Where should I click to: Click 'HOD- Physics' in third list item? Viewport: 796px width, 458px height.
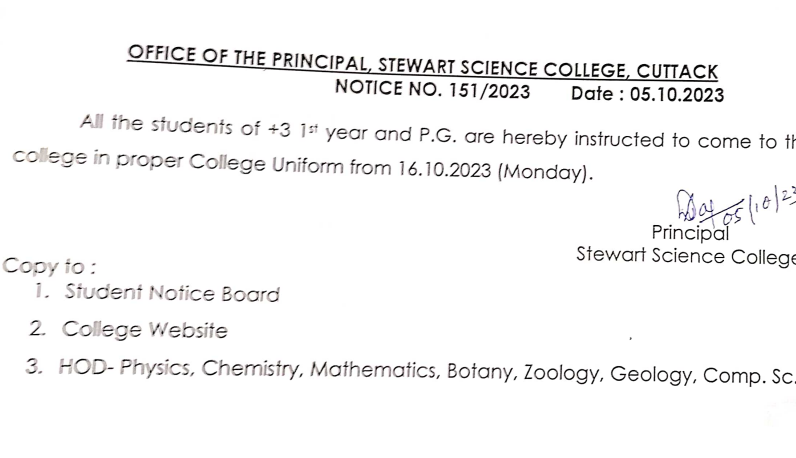(126, 367)
